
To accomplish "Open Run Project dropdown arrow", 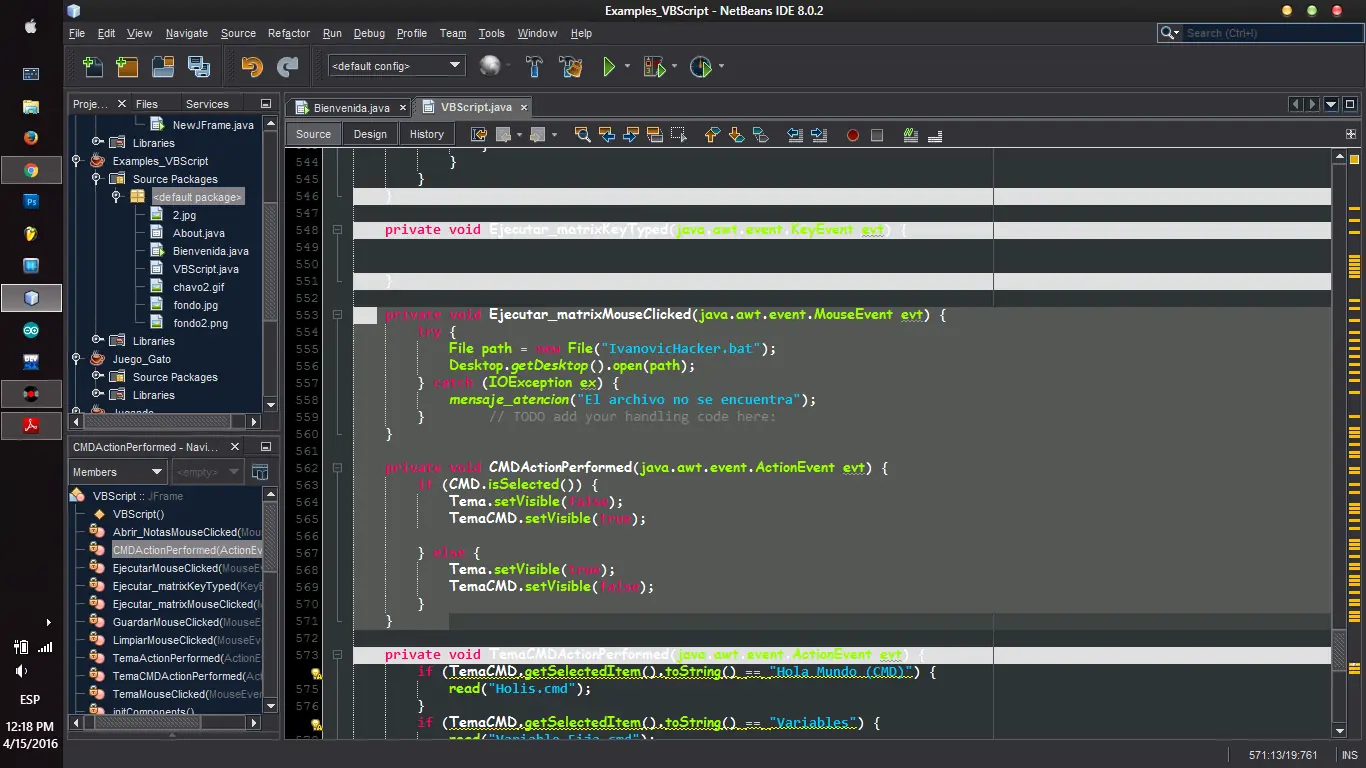I will point(627,67).
